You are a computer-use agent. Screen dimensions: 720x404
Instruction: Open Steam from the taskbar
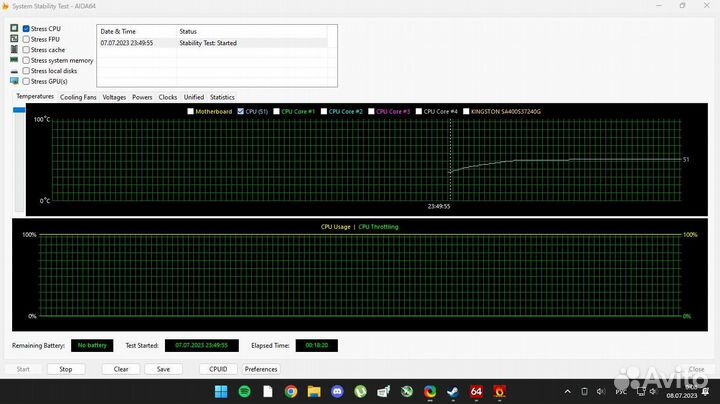click(x=453, y=393)
